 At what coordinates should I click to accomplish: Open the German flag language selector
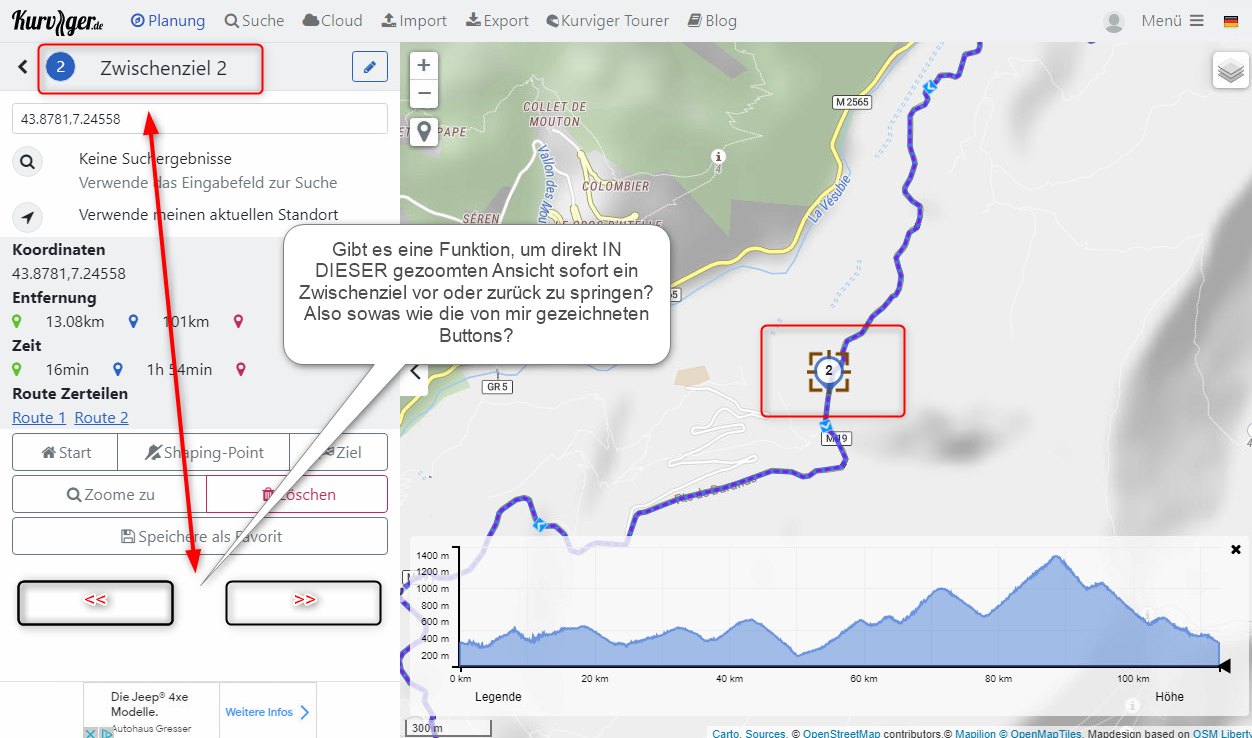coord(1231,21)
